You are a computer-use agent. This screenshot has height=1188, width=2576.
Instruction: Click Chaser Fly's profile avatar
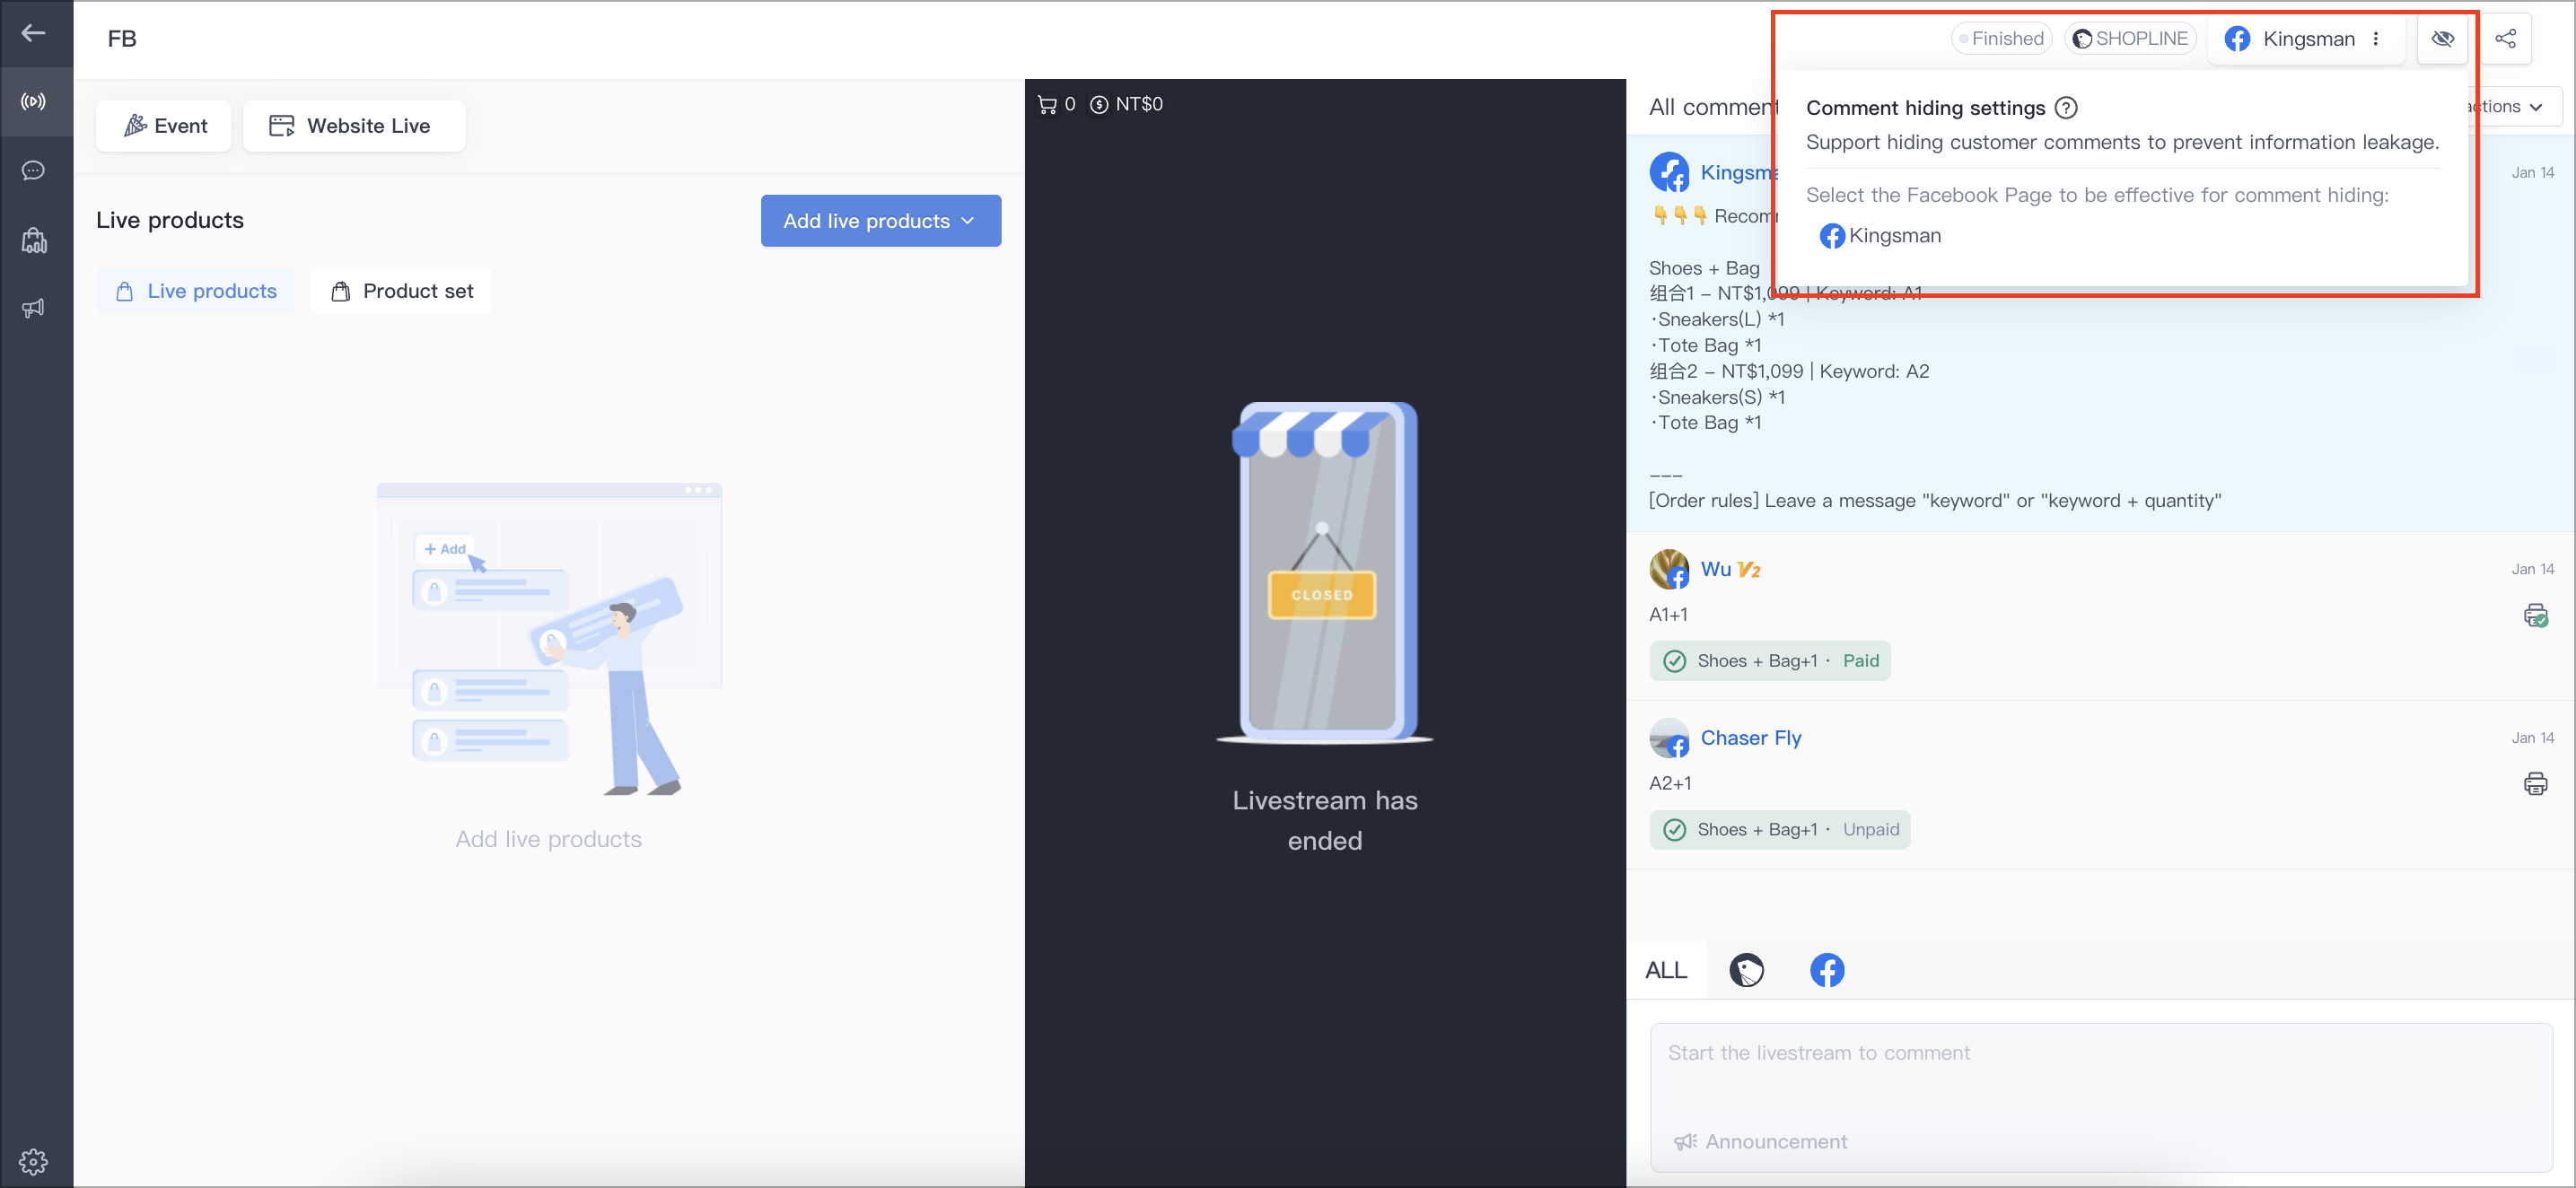tap(1669, 738)
